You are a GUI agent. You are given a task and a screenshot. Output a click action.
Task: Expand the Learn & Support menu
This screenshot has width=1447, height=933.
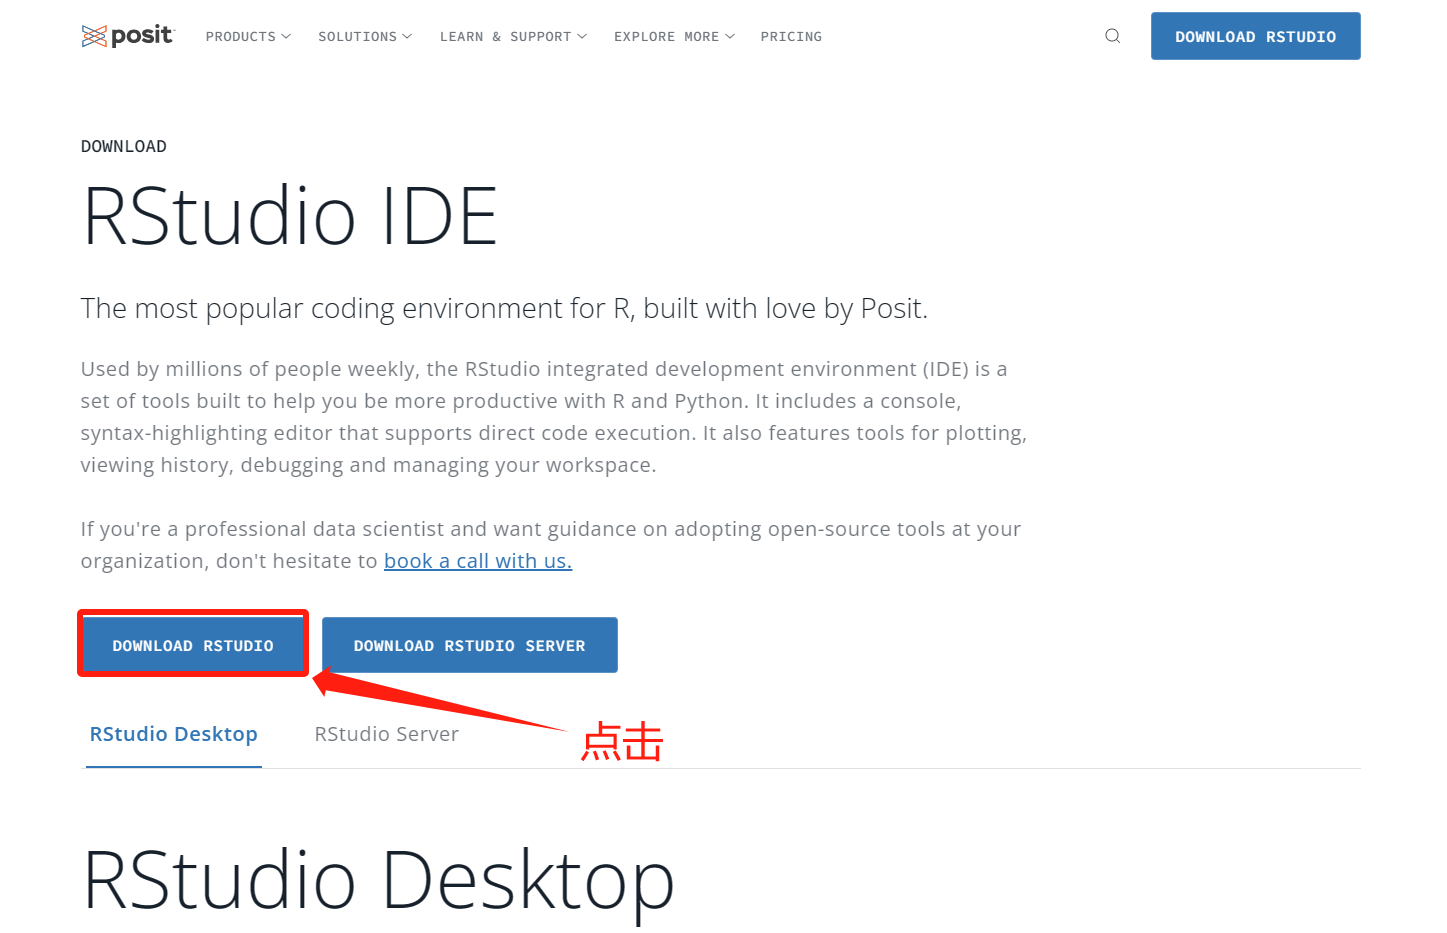coord(513,37)
